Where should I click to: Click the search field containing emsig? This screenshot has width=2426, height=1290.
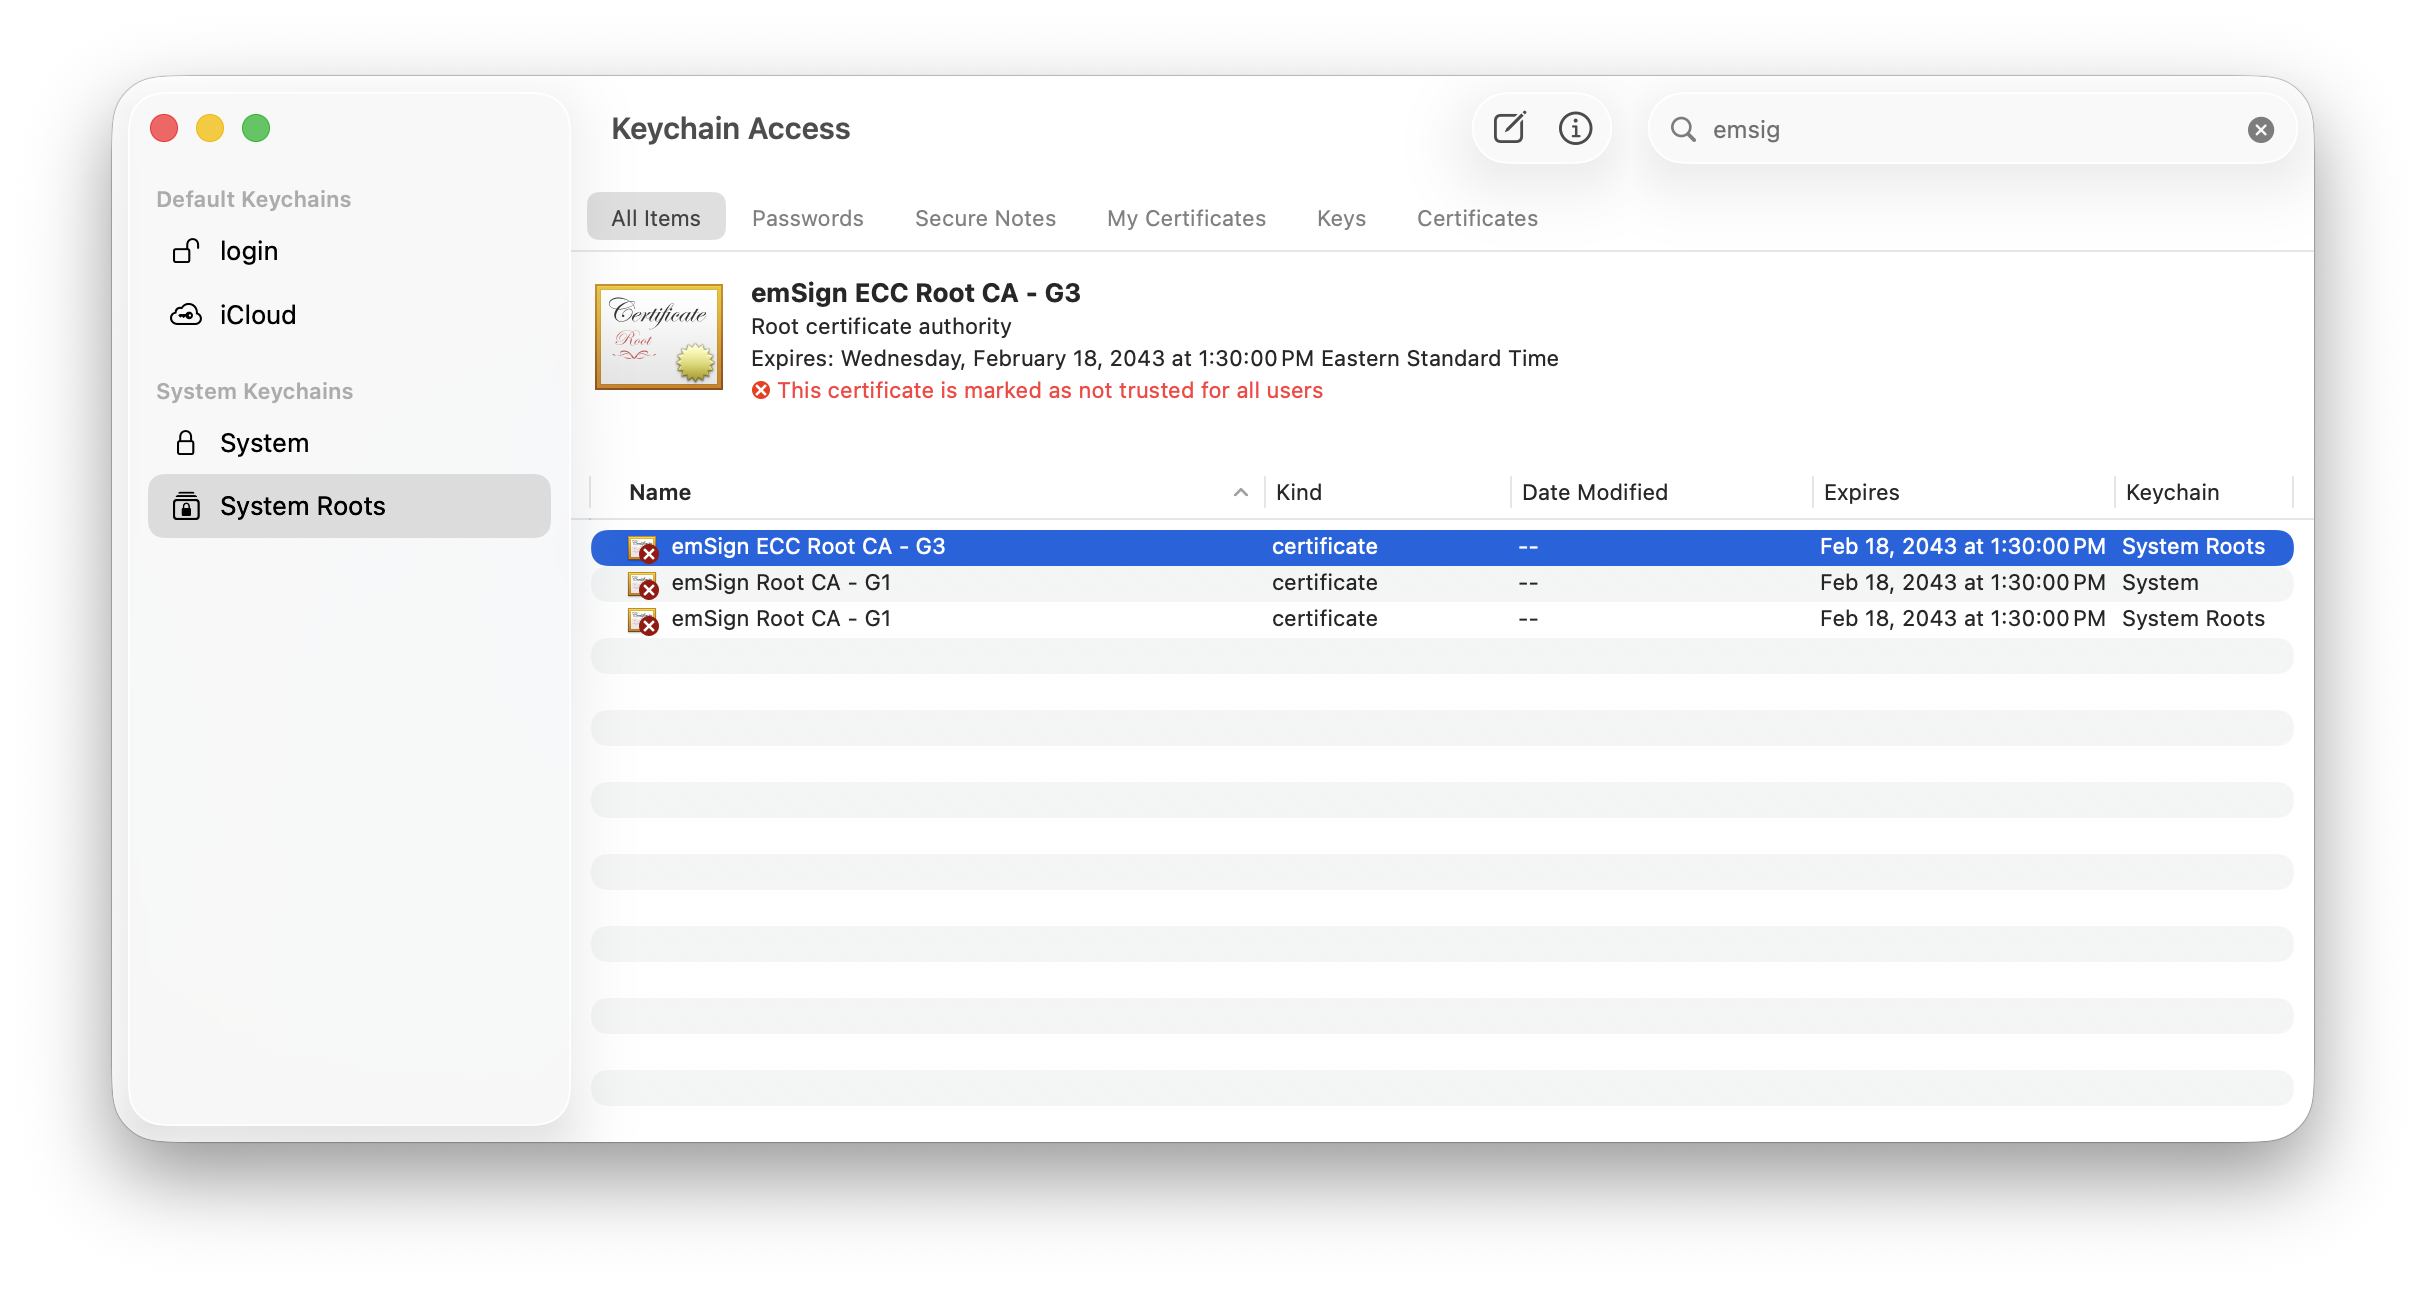[1971, 129]
